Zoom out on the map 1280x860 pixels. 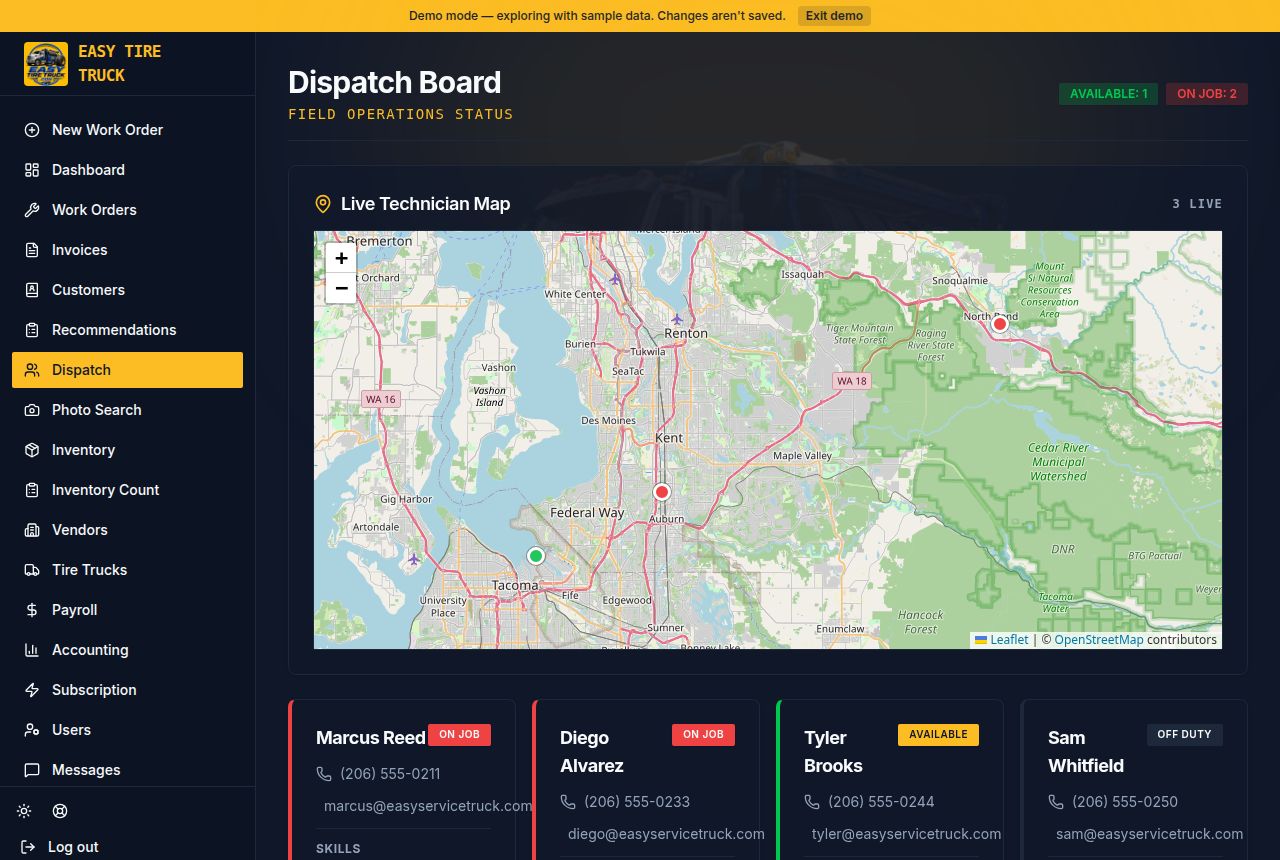341,288
